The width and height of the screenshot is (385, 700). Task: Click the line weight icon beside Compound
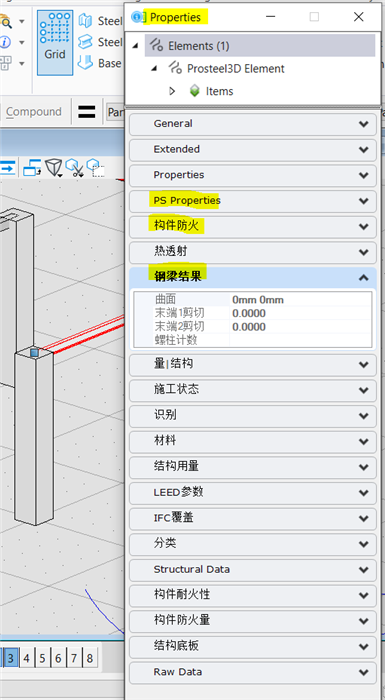(86, 112)
